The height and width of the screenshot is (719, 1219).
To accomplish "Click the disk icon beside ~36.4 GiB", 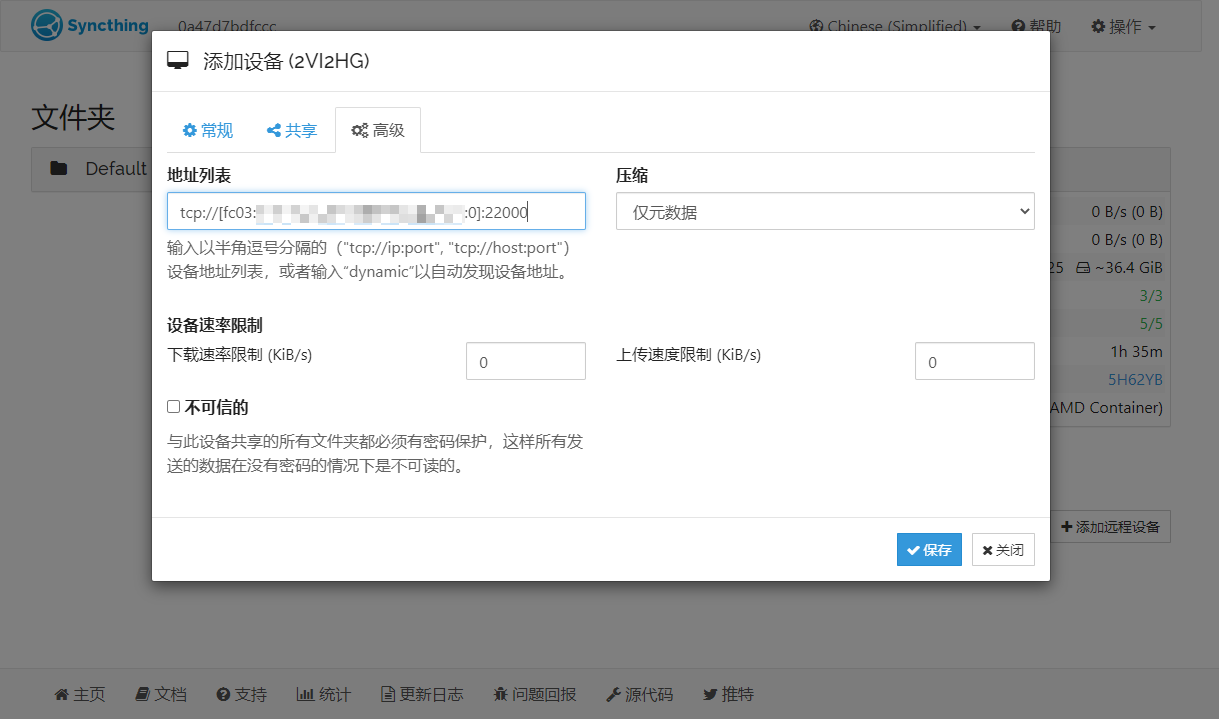I will point(1083,268).
